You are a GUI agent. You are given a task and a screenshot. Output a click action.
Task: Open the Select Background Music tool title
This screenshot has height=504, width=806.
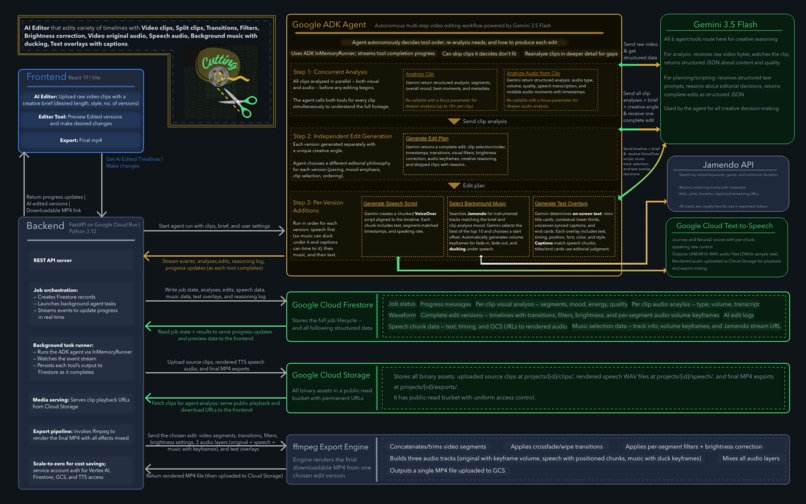click(x=478, y=204)
